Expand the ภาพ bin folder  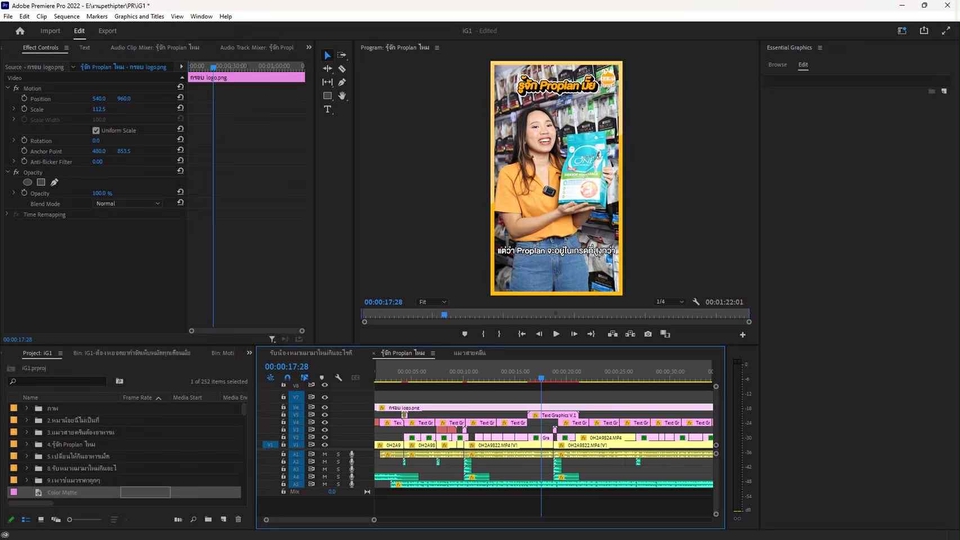click(26, 408)
